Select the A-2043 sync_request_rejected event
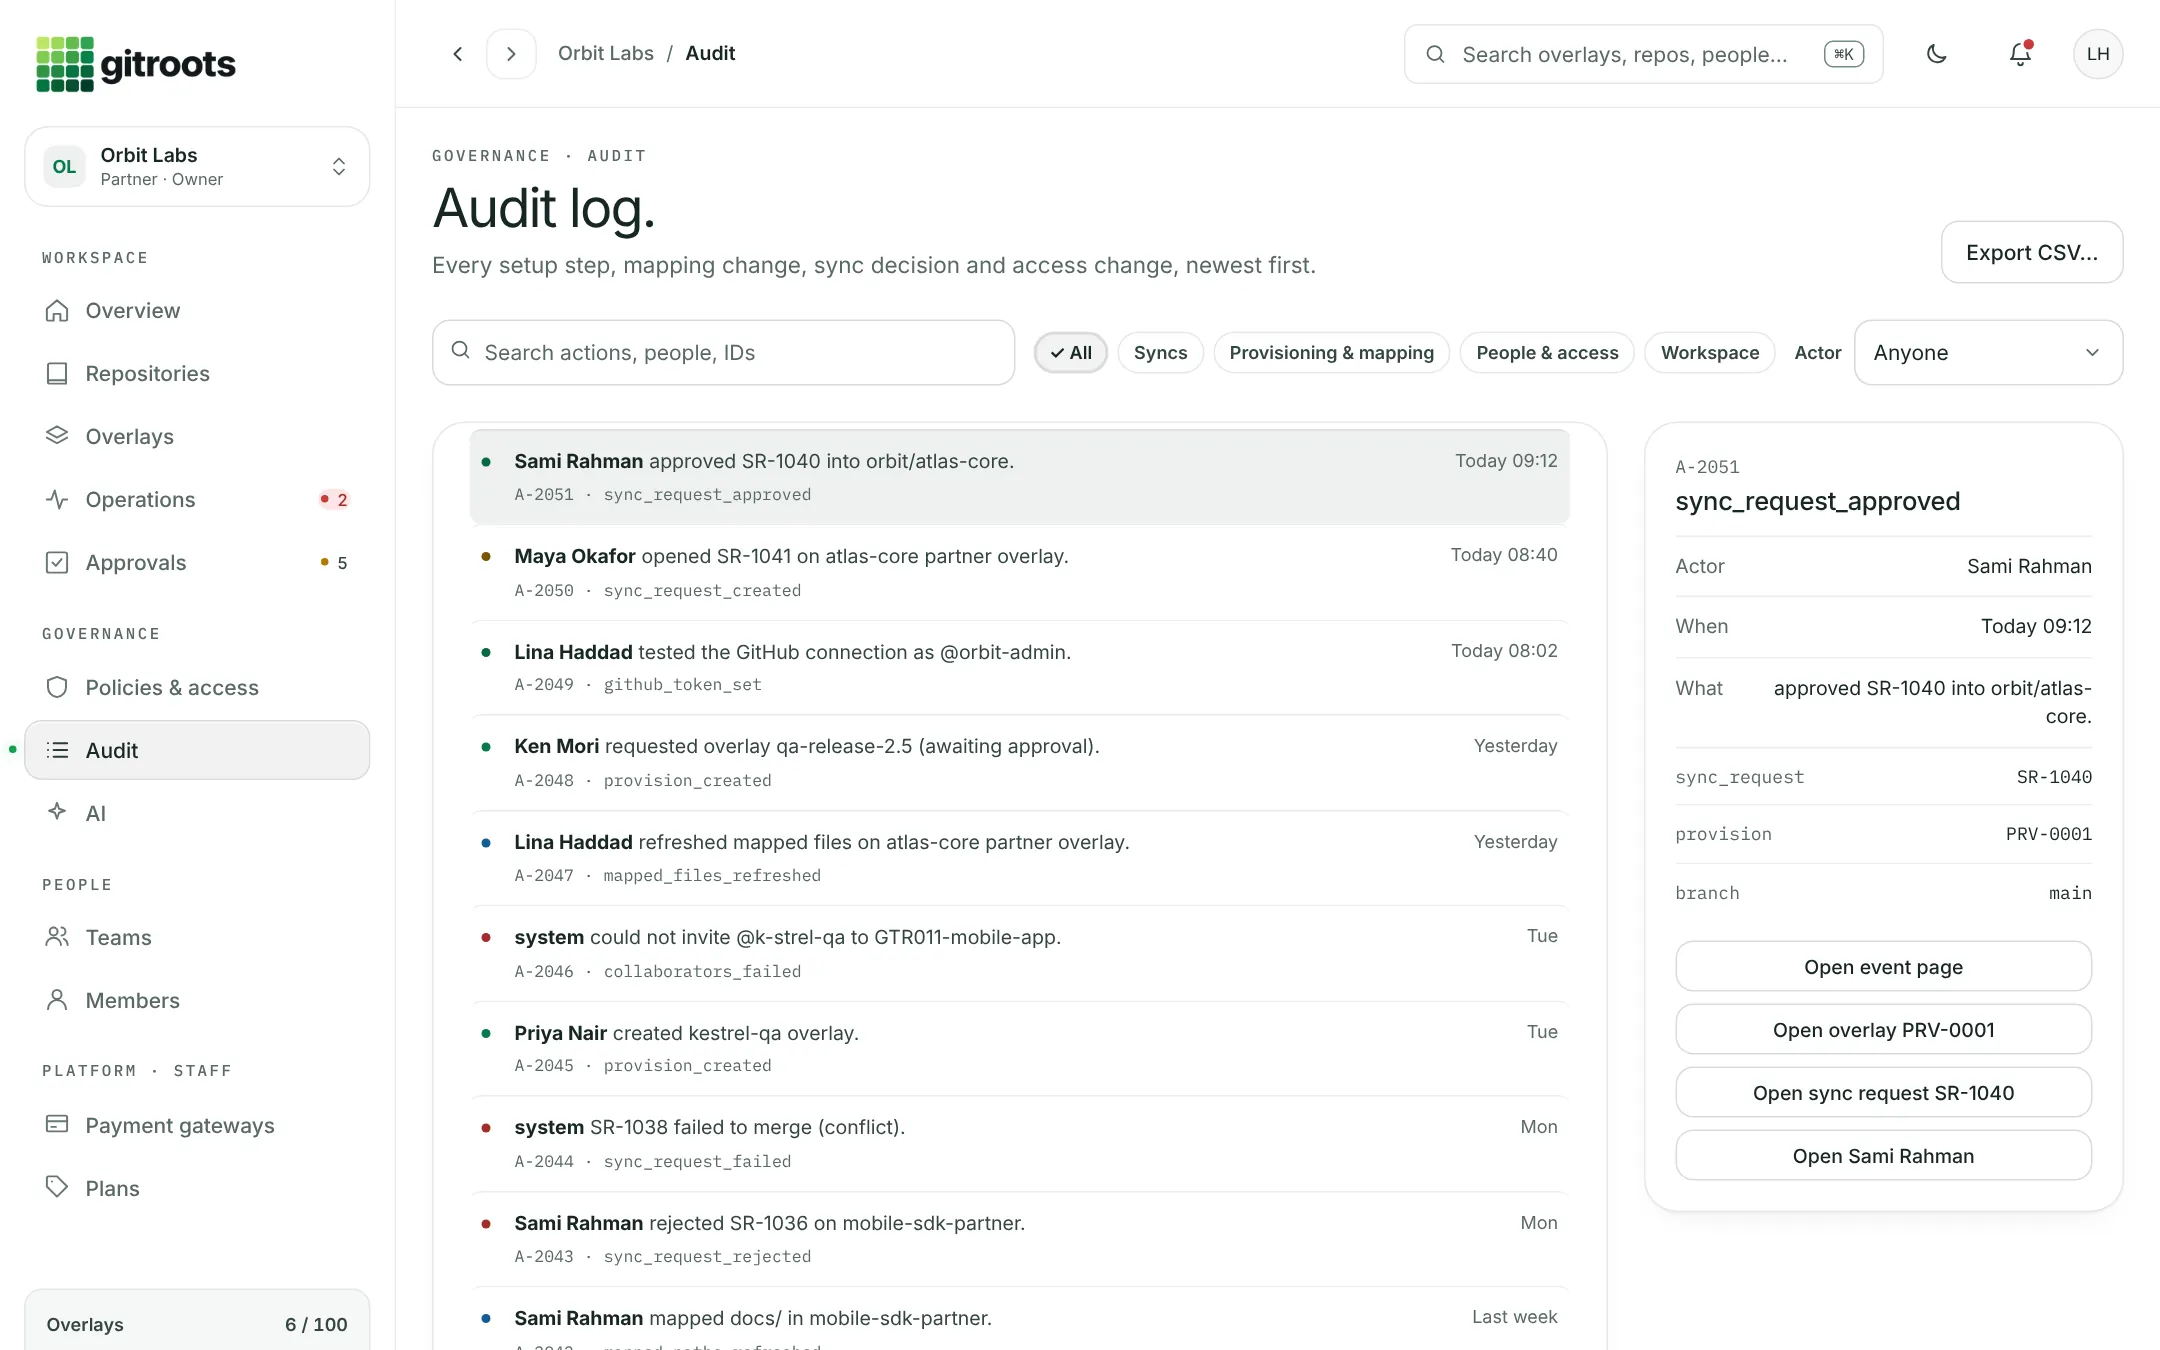Screen dimensions: 2160x1350 pos(1019,1239)
